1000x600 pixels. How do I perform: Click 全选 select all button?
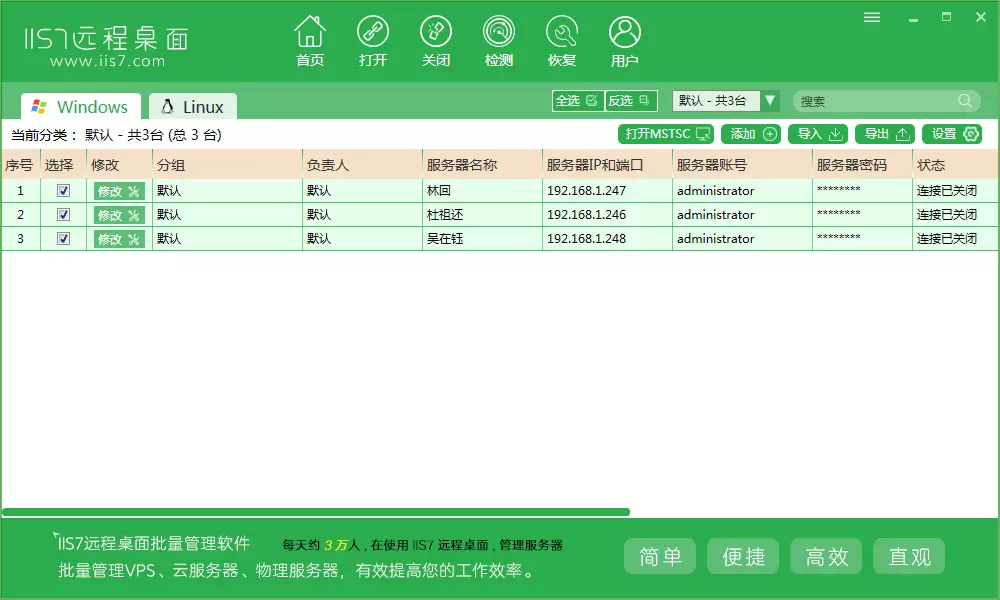[577, 101]
